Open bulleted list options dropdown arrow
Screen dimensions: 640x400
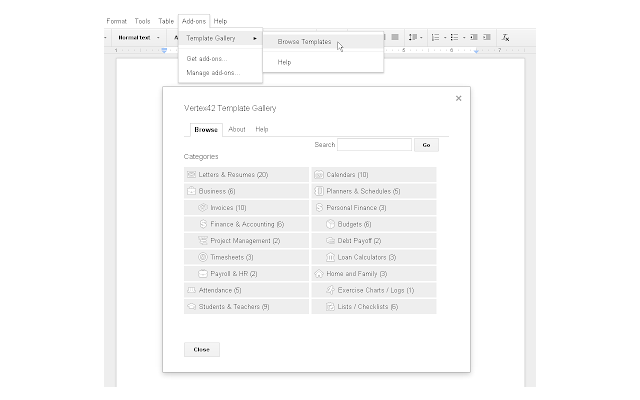[464, 38]
